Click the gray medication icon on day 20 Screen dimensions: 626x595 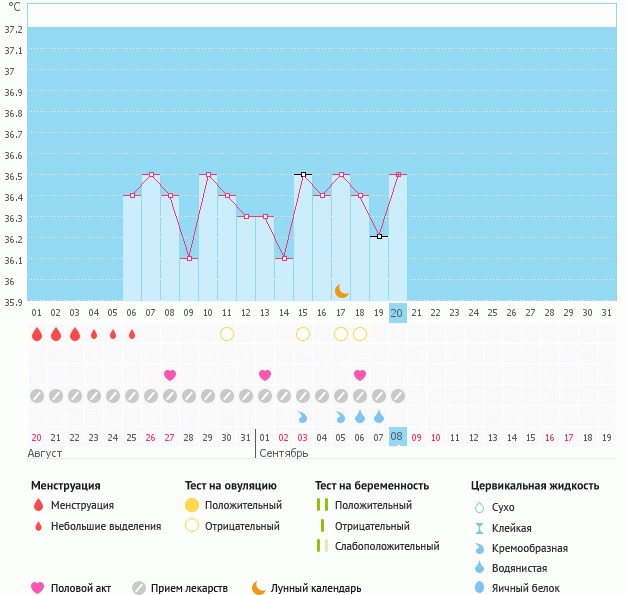click(x=398, y=395)
